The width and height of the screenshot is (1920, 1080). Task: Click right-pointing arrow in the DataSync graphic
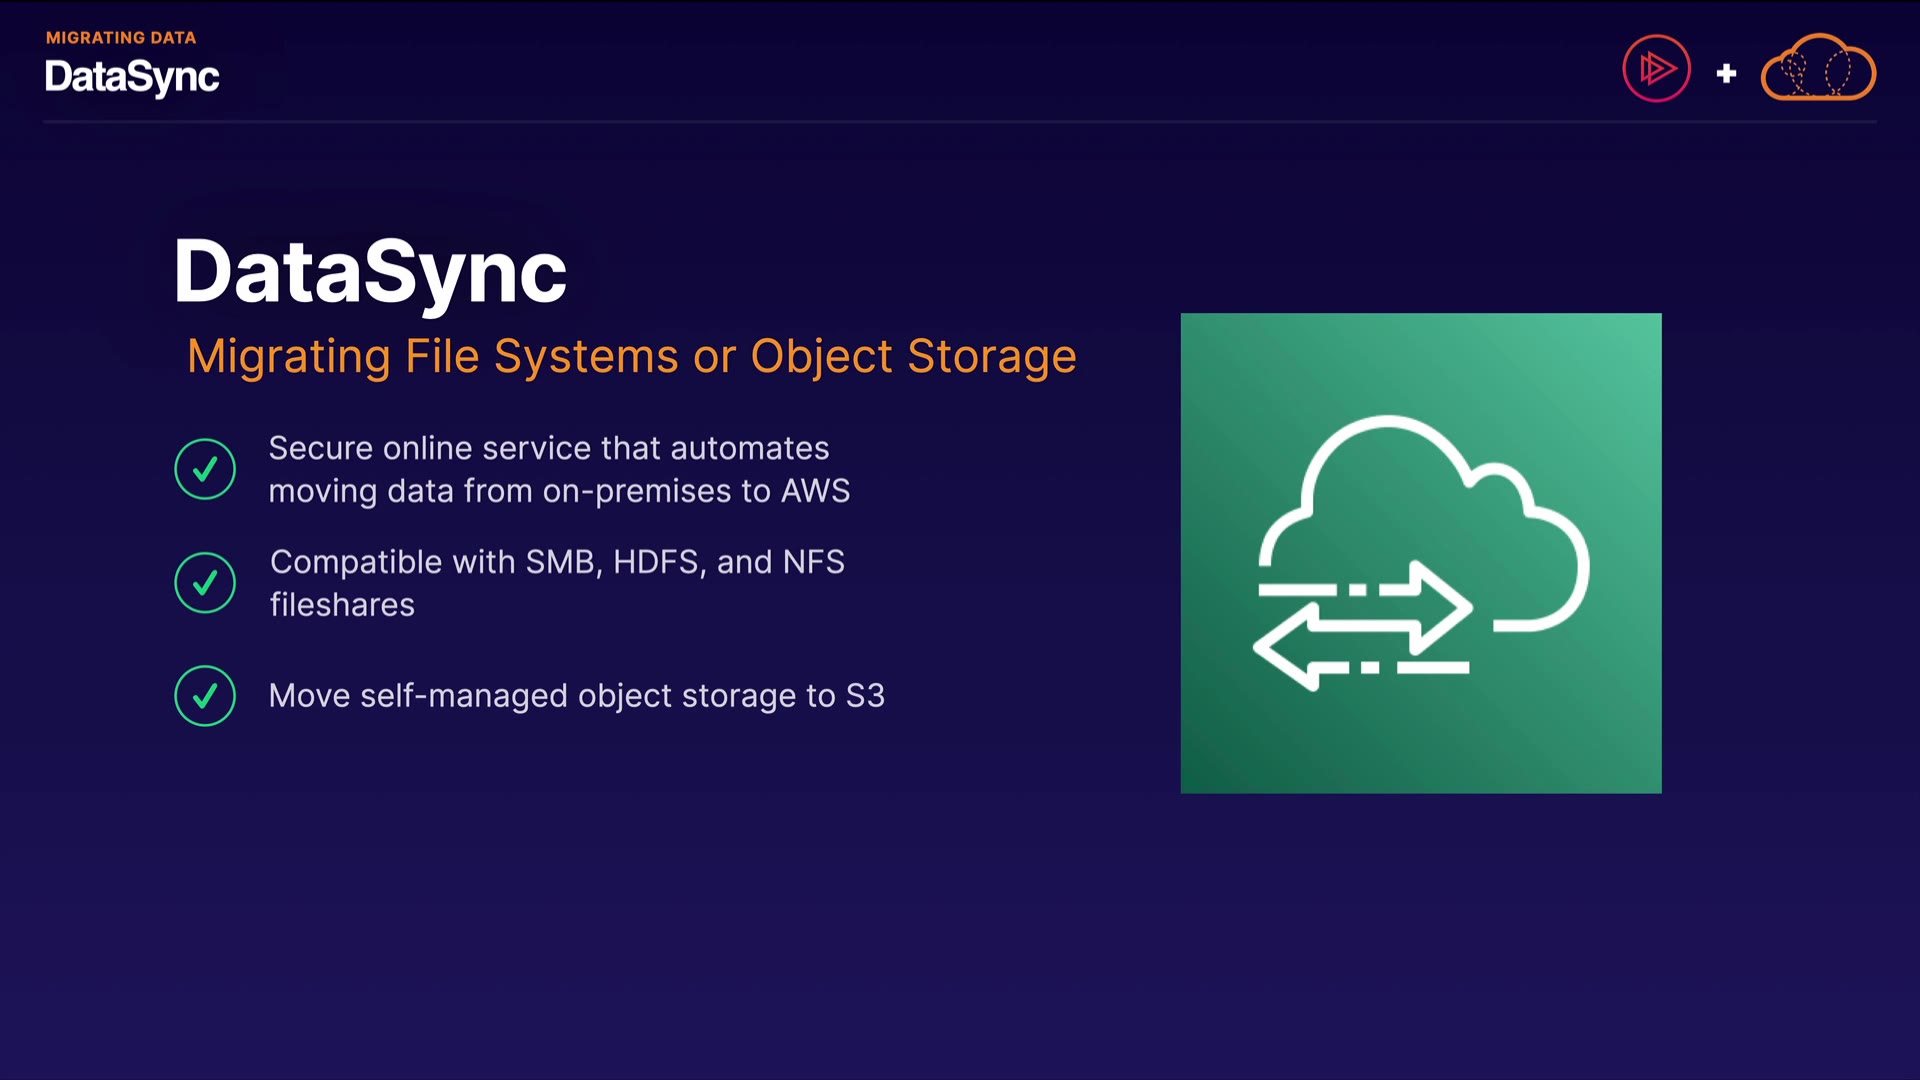pyautogui.click(x=1440, y=606)
